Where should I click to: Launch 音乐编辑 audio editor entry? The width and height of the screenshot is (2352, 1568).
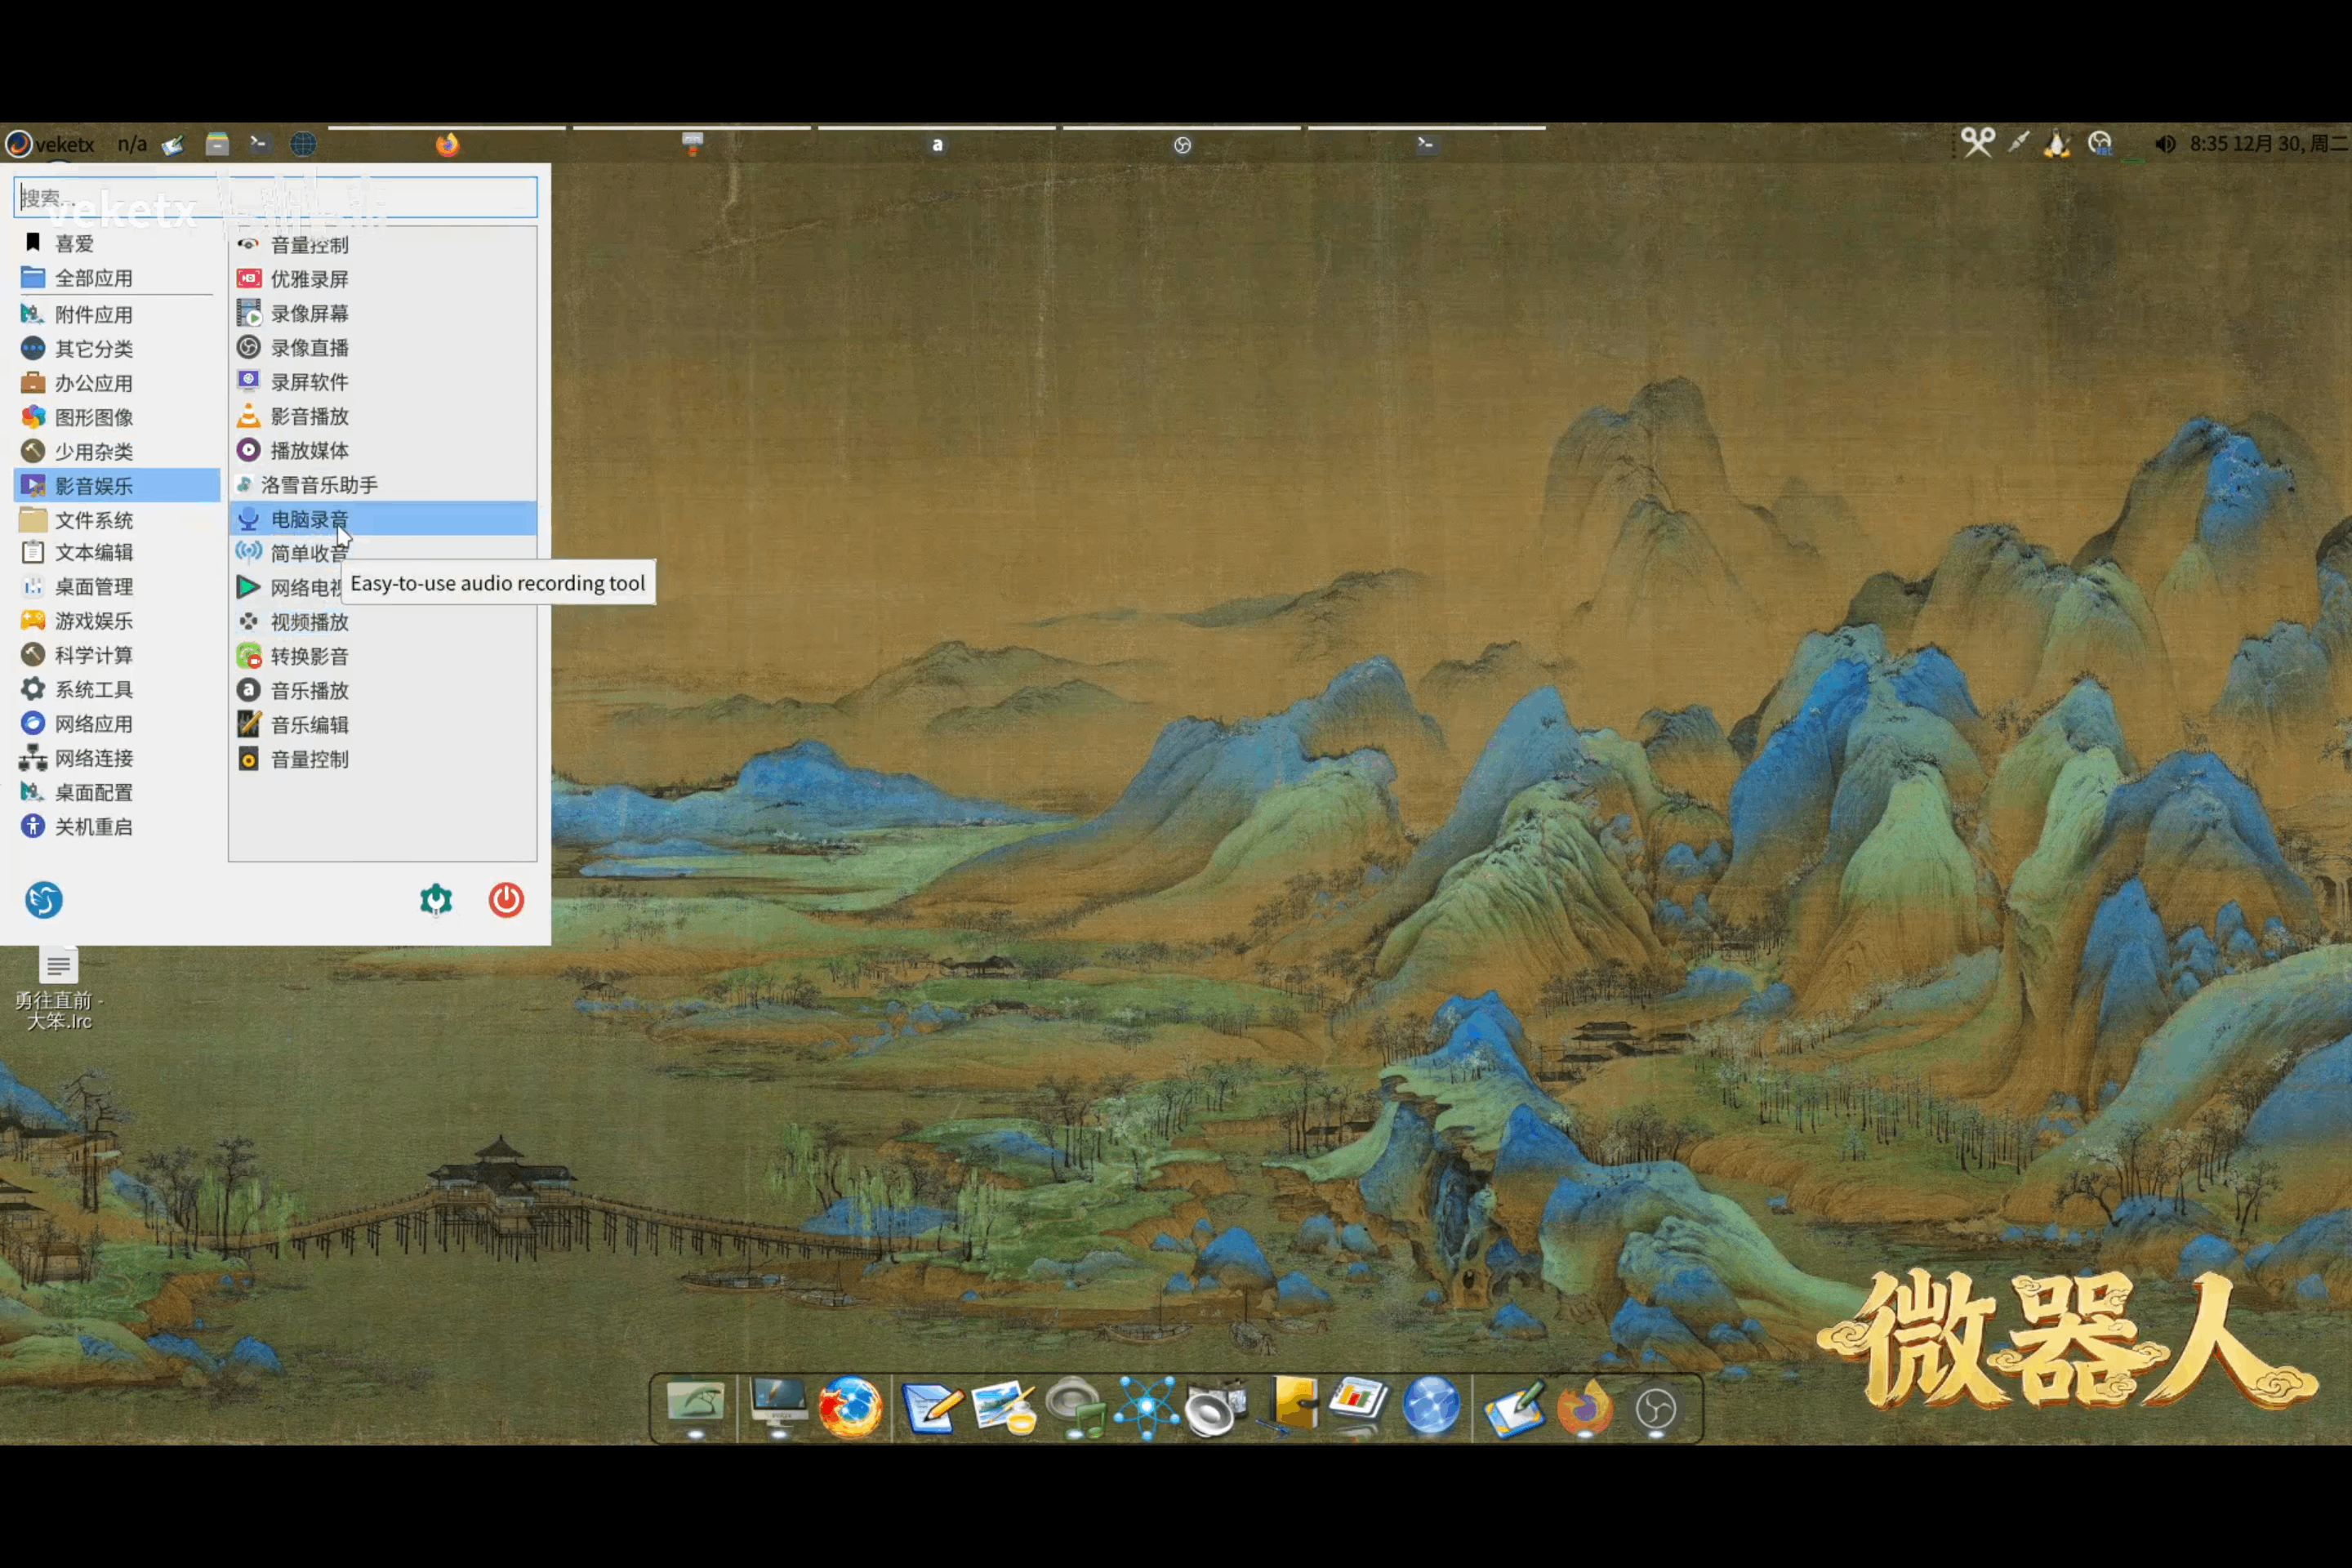[x=383, y=725]
